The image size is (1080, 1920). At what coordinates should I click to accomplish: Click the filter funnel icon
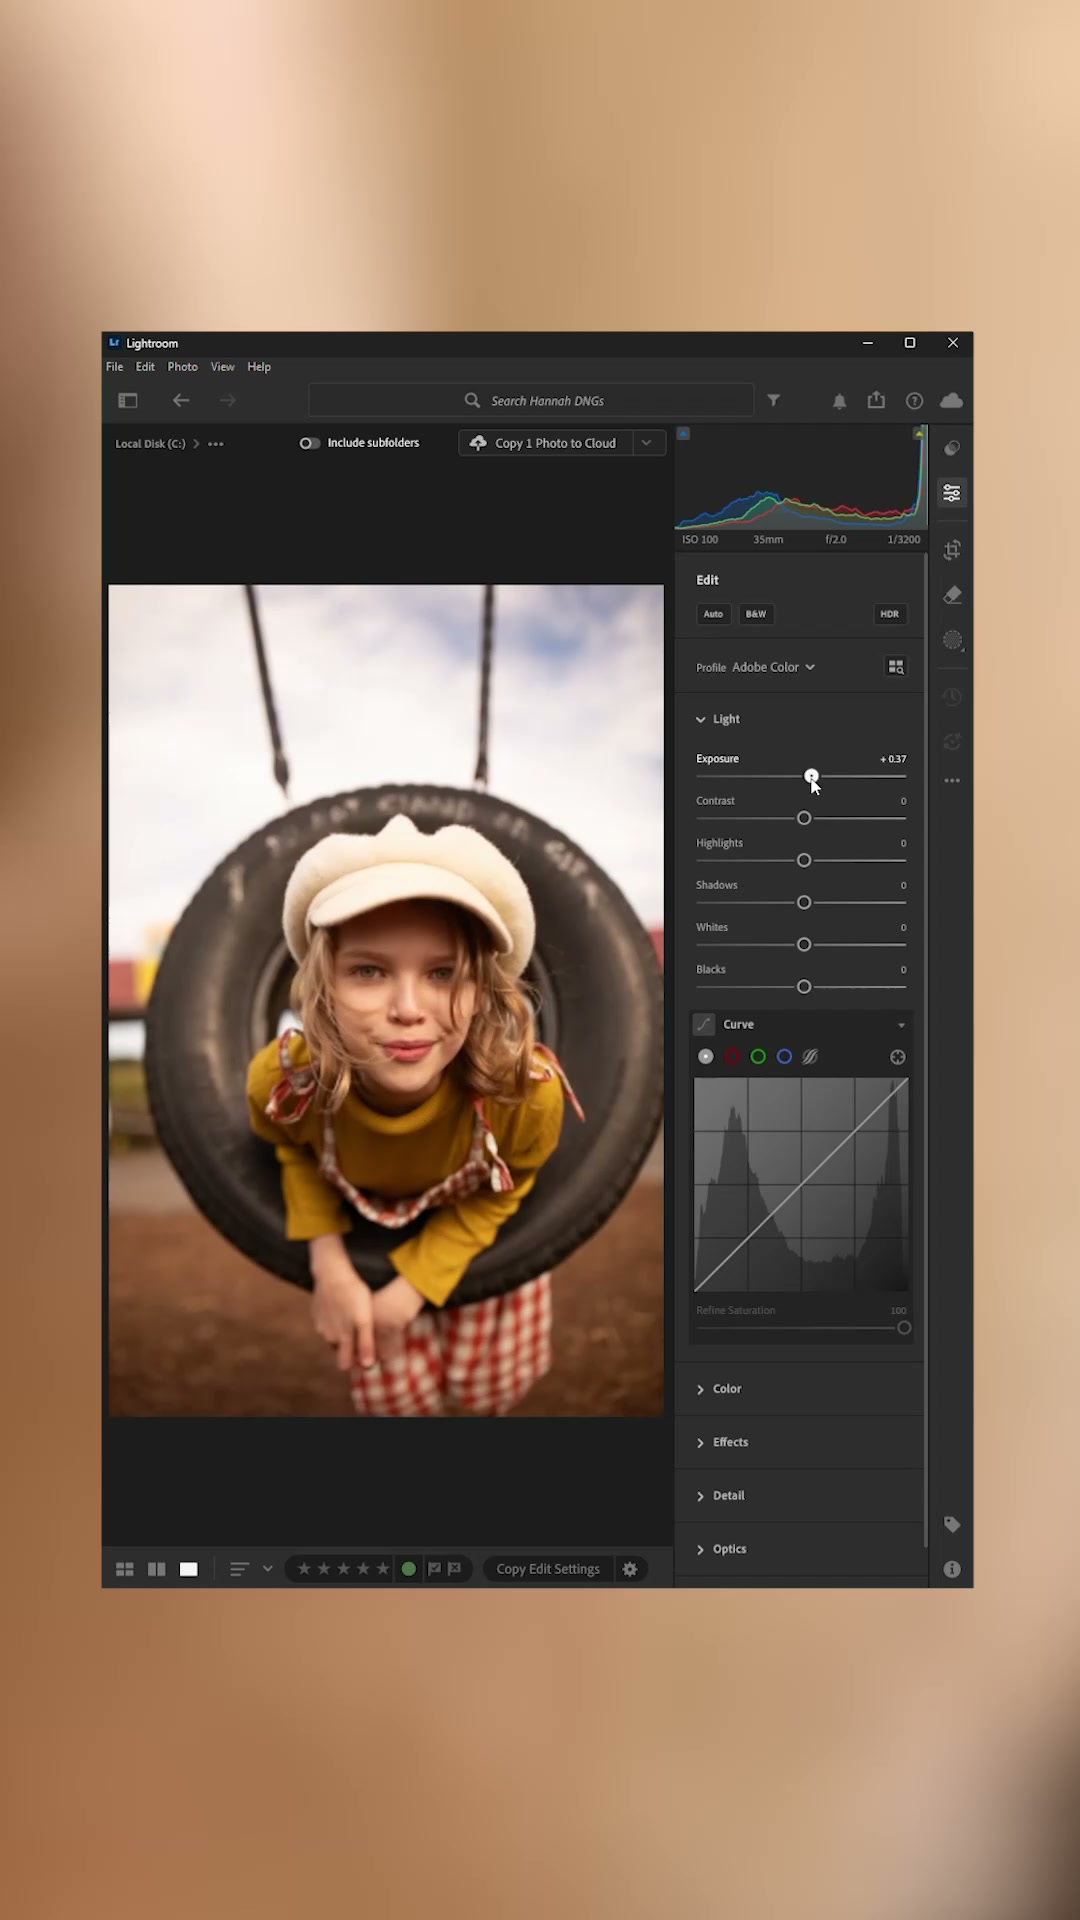coord(774,400)
